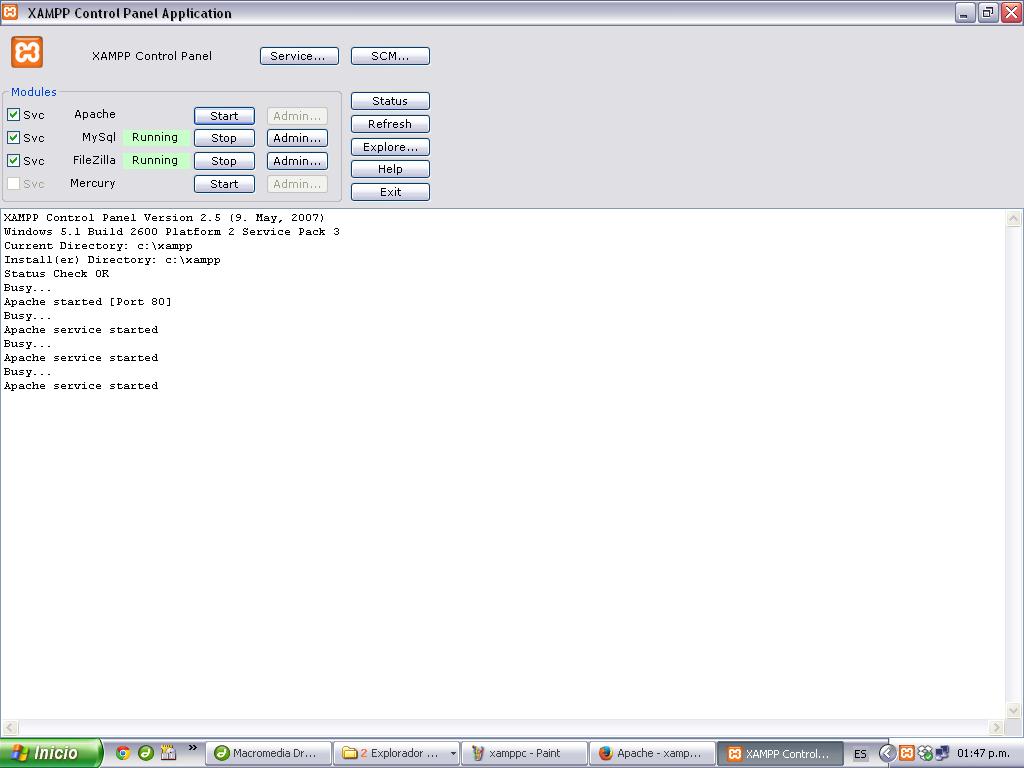This screenshot has height=768, width=1024.
Task: Toggle the Apache Svc checkbox
Action: pyautogui.click(x=13, y=114)
